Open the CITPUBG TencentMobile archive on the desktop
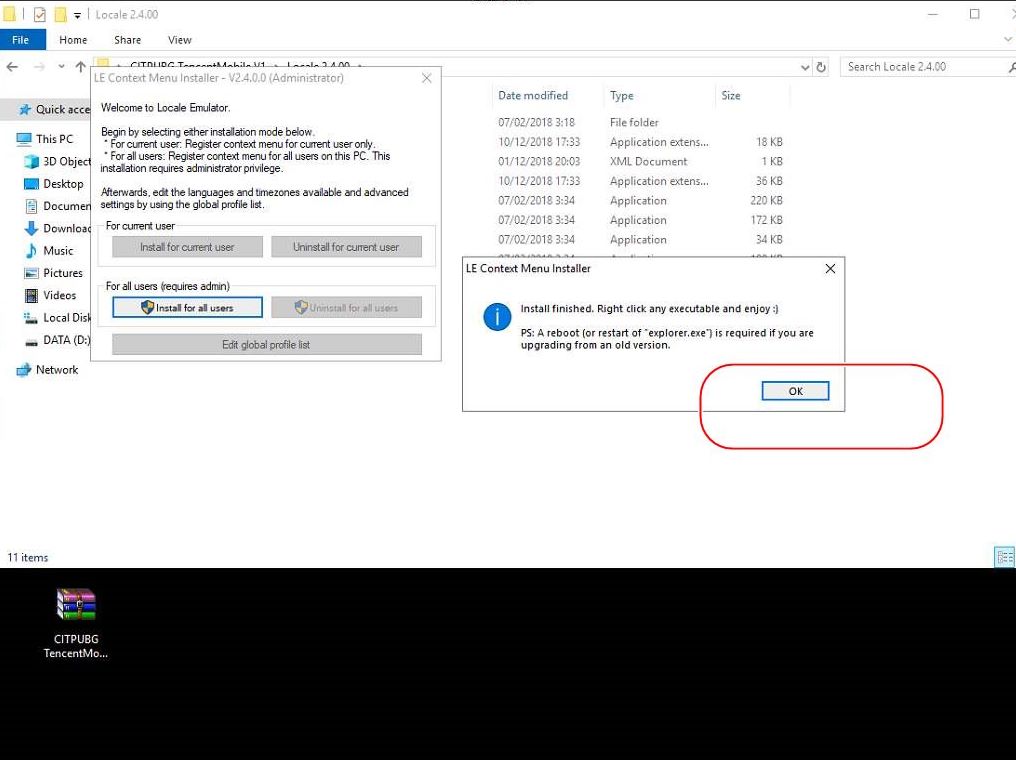This screenshot has height=760, width=1016. (x=74, y=605)
